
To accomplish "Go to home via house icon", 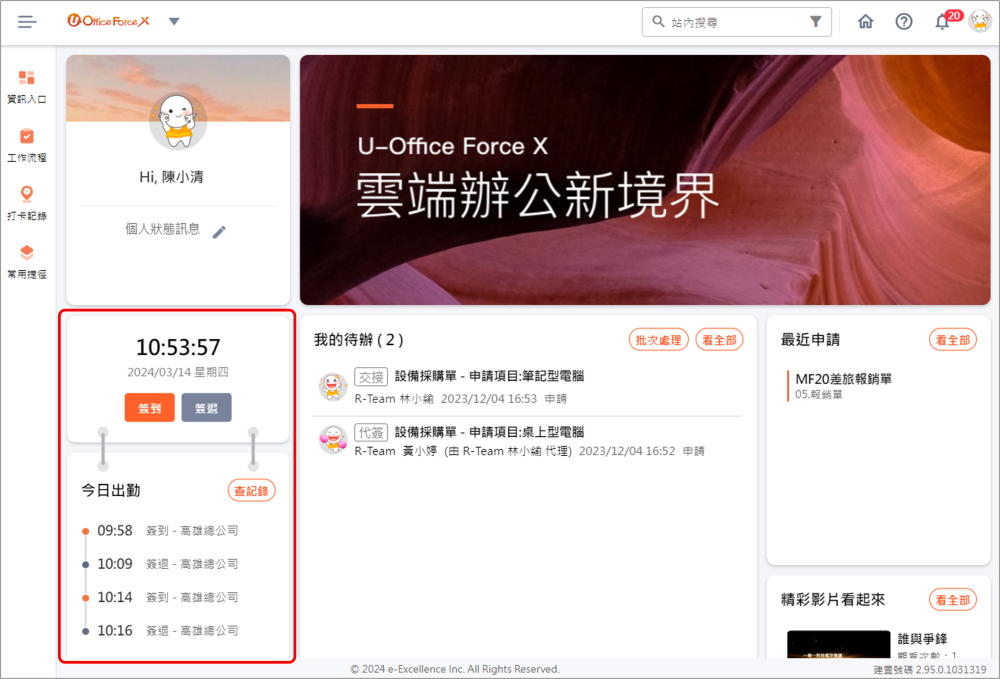I will pyautogui.click(x=865, y=22).
